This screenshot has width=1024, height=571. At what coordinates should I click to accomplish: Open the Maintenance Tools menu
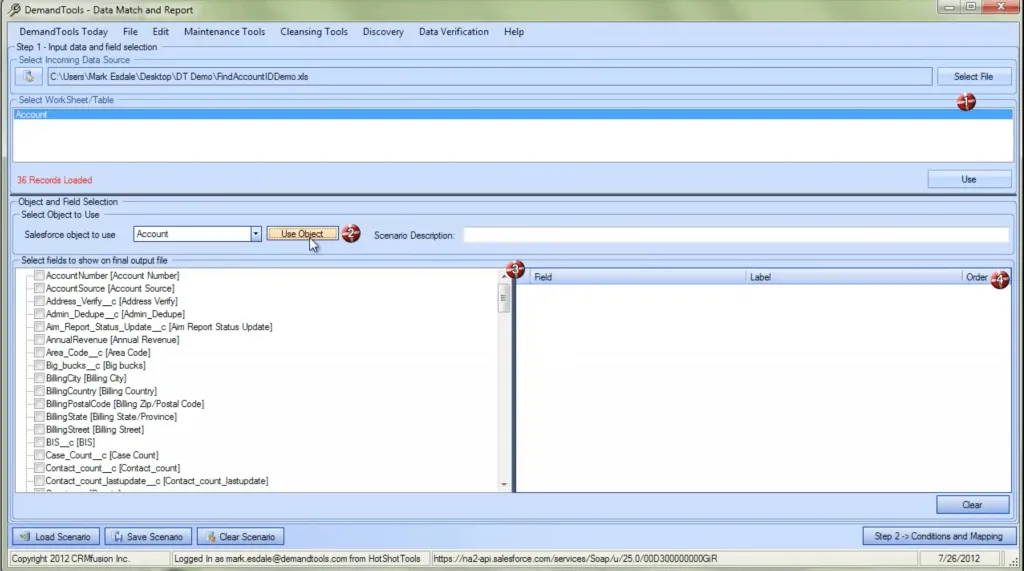(x=225, y=31)
